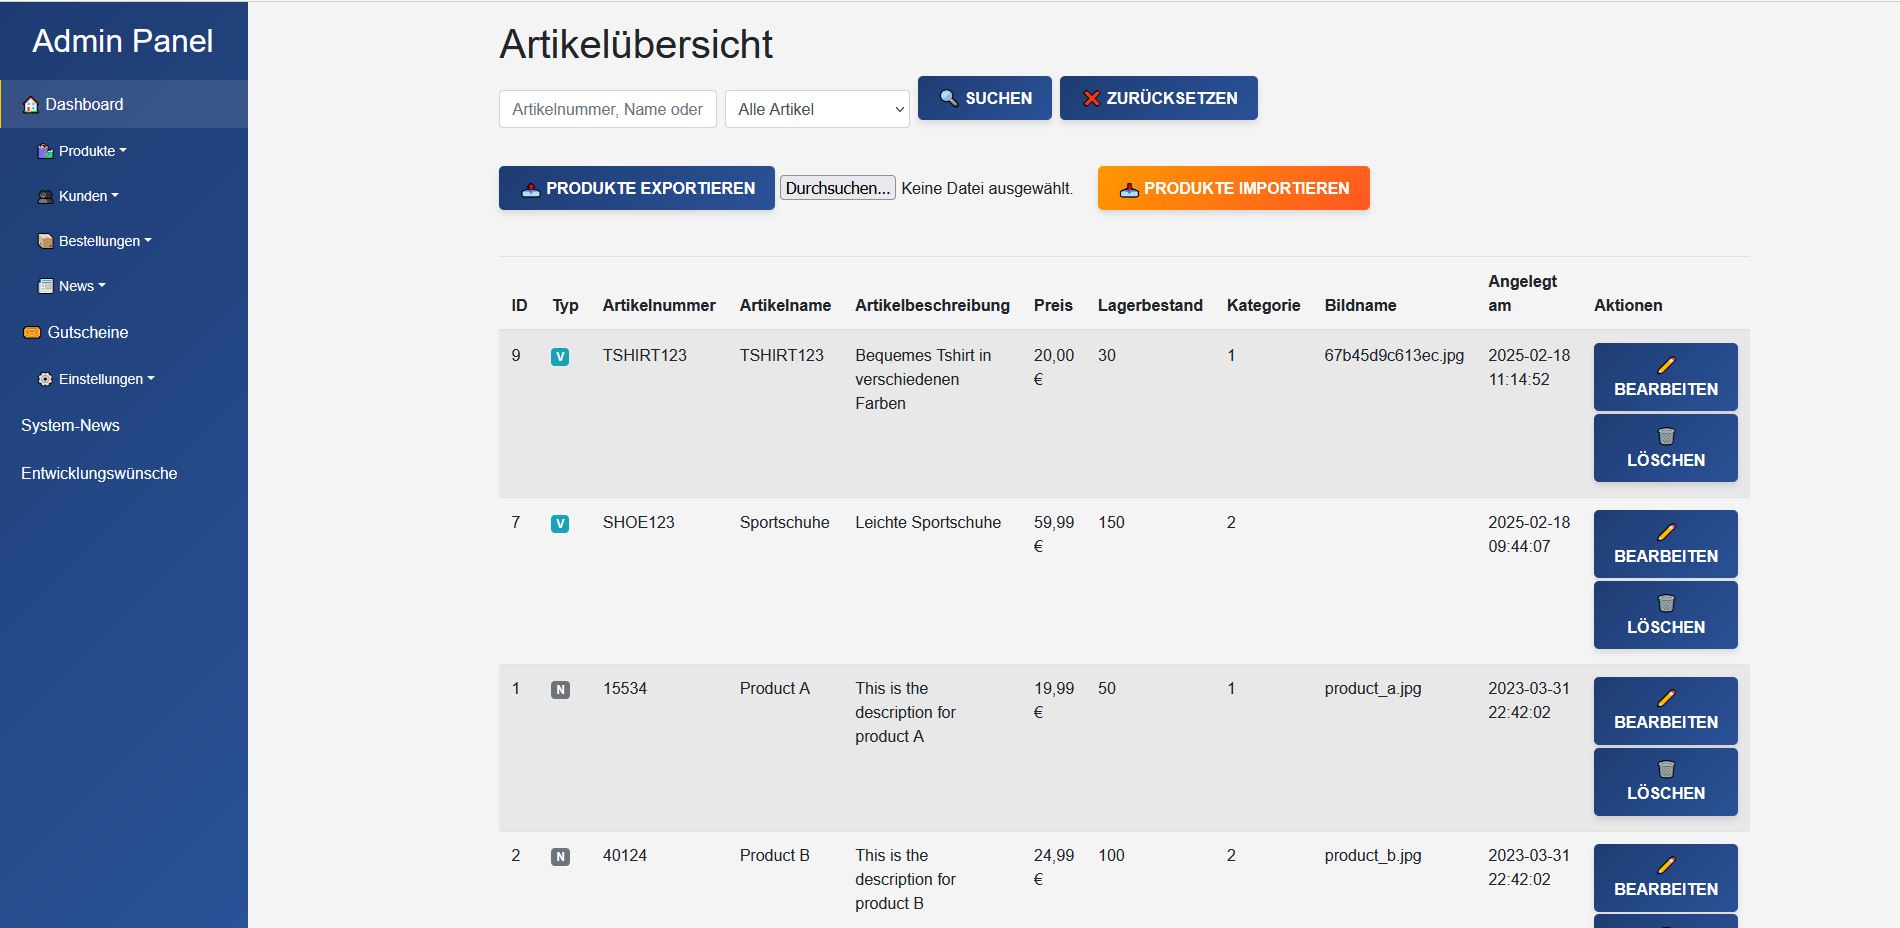Click the pencil icon for SHOE123 row
This screenshot has width=1900, height=928.
(x=1666, y=532)
